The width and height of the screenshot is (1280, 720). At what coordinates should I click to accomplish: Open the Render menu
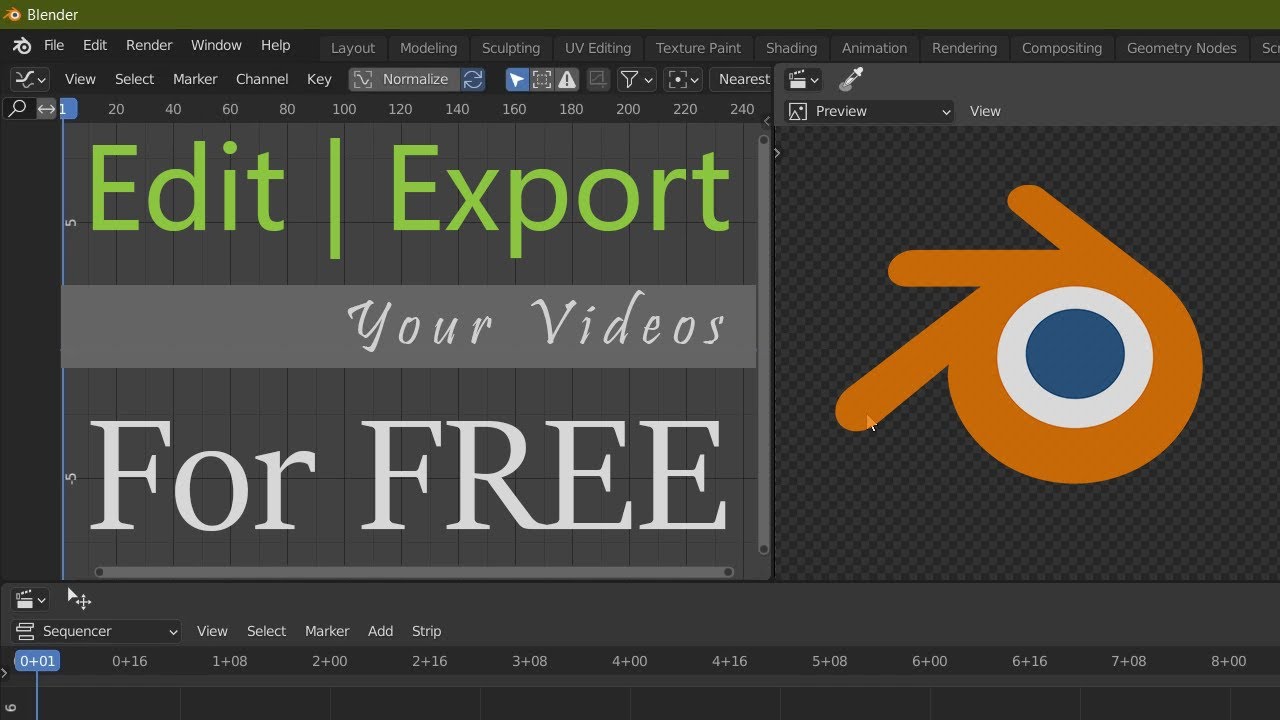[149, 45]
